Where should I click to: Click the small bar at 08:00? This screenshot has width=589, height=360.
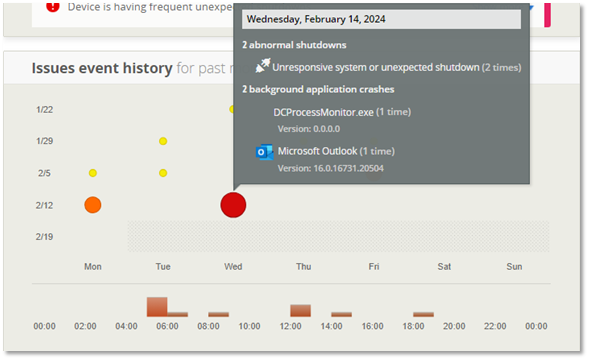[219, 314]
